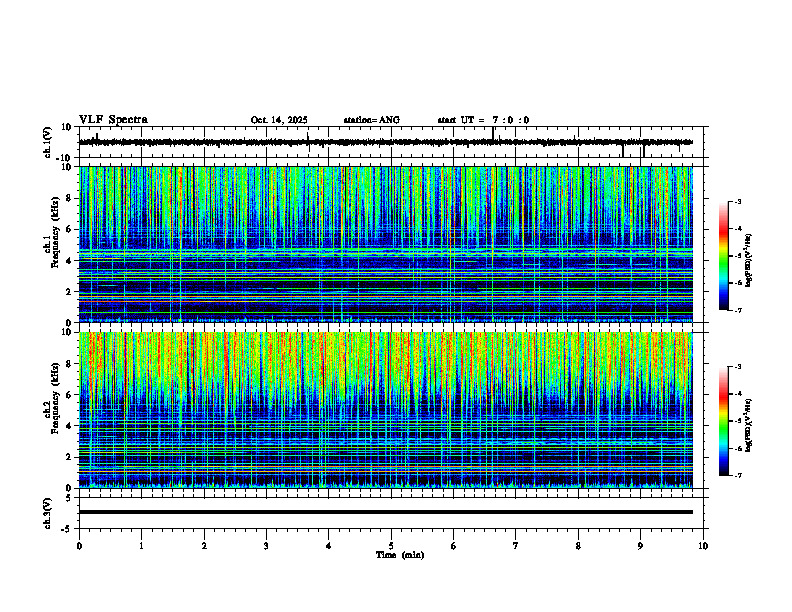Click the lower colorbar "log(PSD)" label
Image resolution: width=792 pixels, height=612 pixels.
pyautogui.click(x=749, y=424)
